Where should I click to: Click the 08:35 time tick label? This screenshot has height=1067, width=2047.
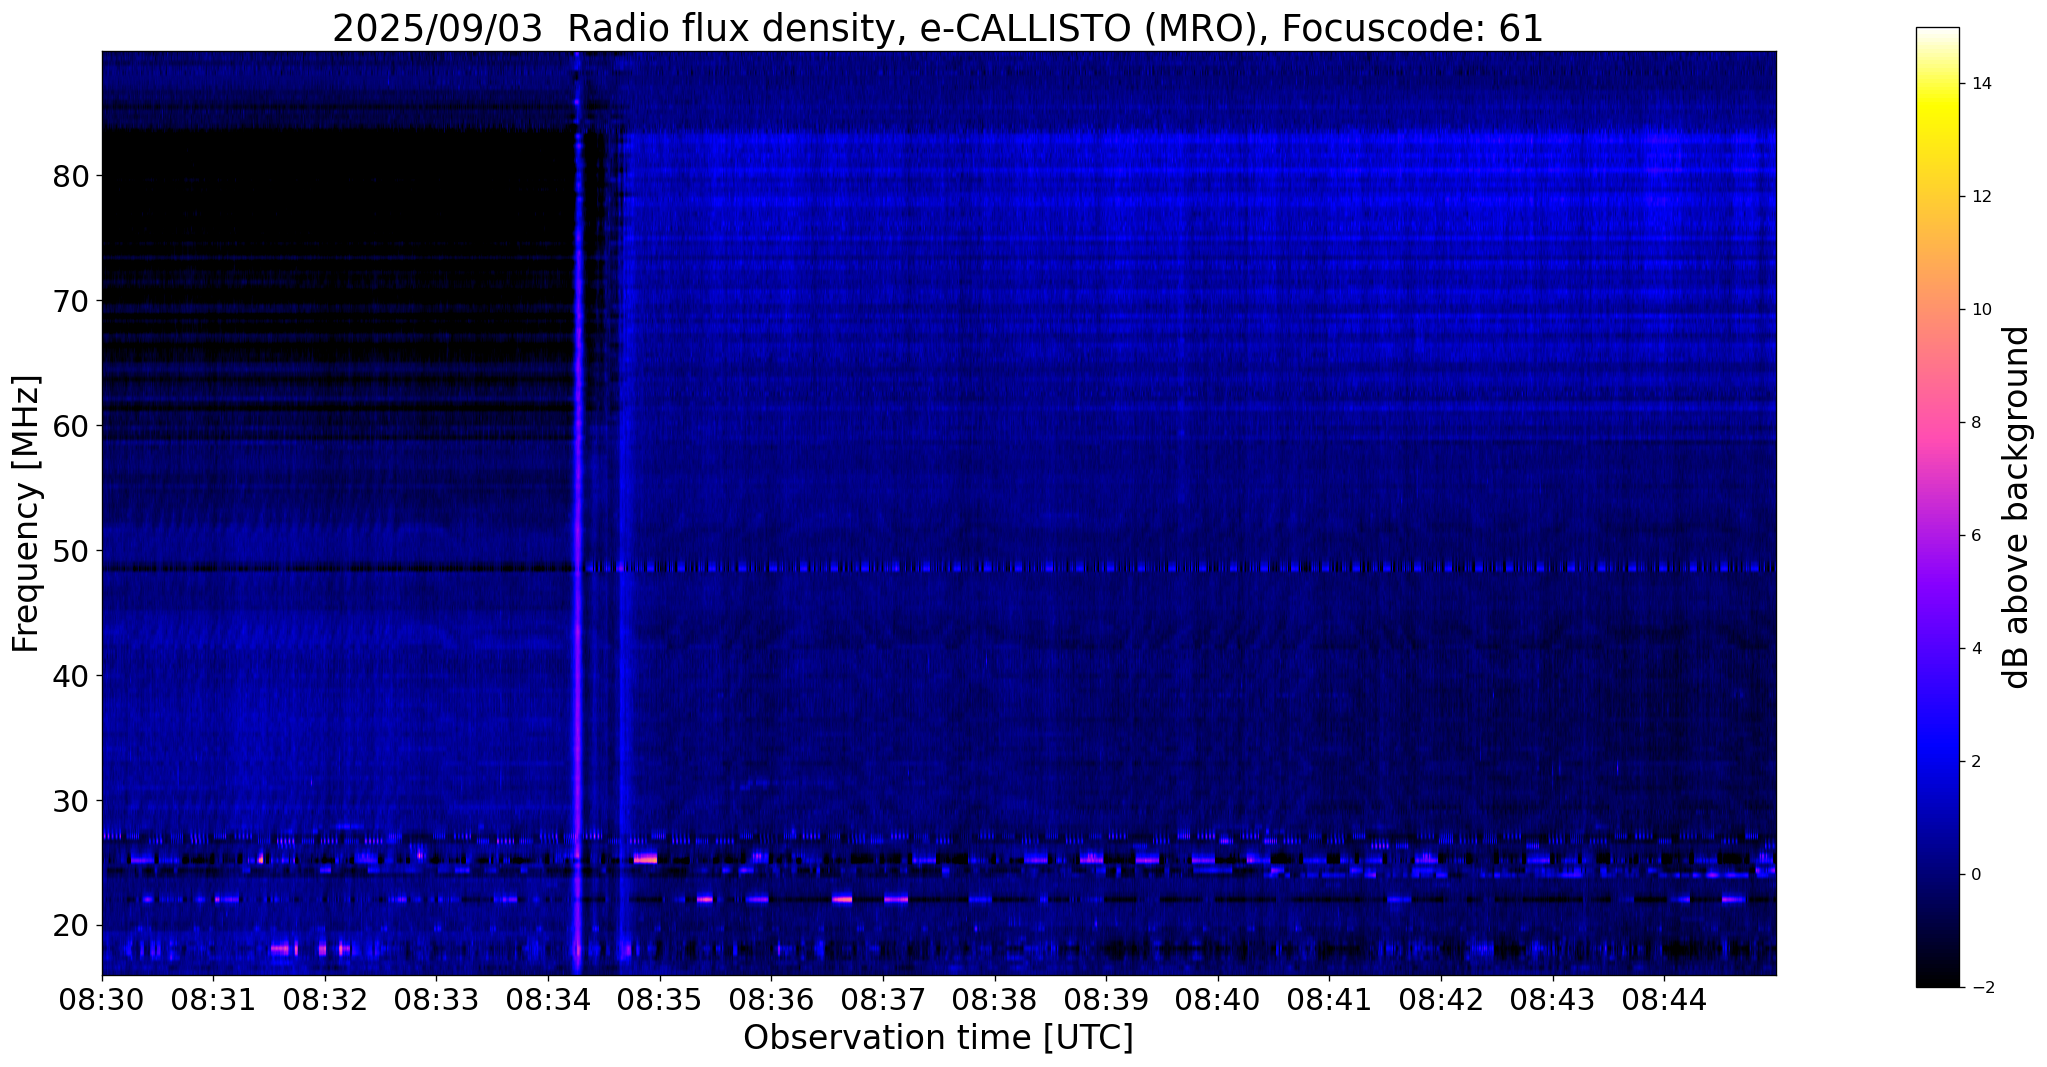(x=660, y=999)
